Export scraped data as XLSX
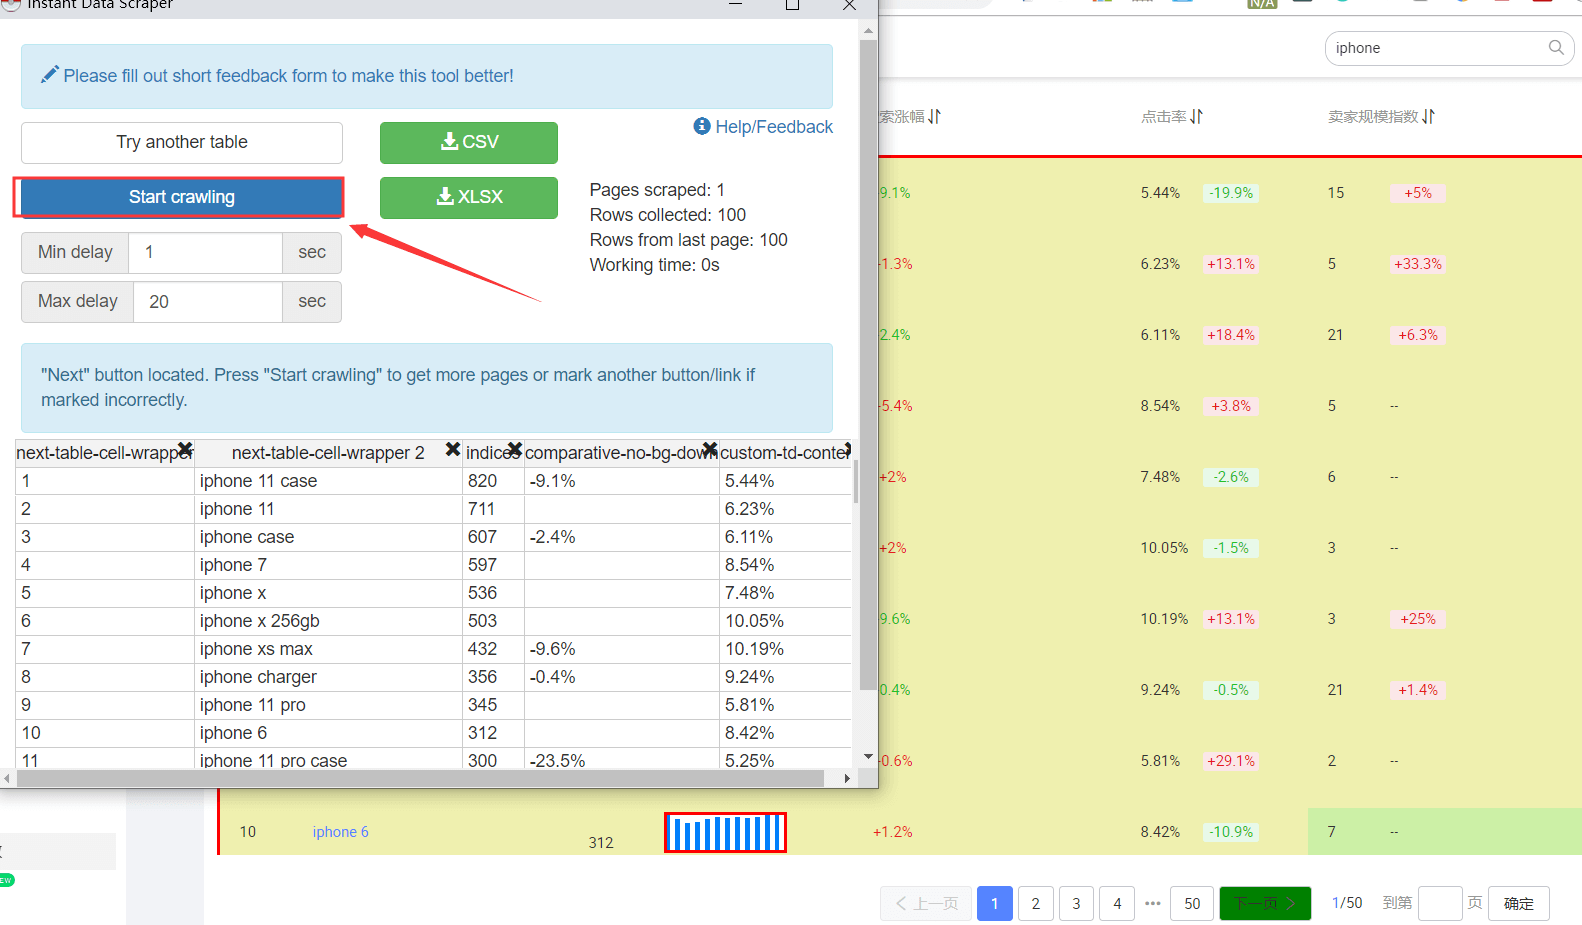The width and height of the screenshot is (1582, 925). 468,197
